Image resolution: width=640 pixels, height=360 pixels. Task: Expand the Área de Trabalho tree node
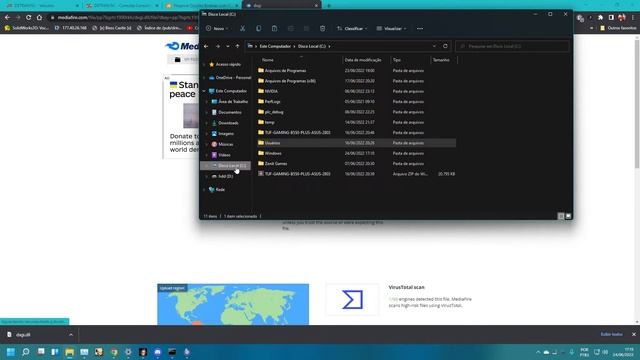coord(207,102)
